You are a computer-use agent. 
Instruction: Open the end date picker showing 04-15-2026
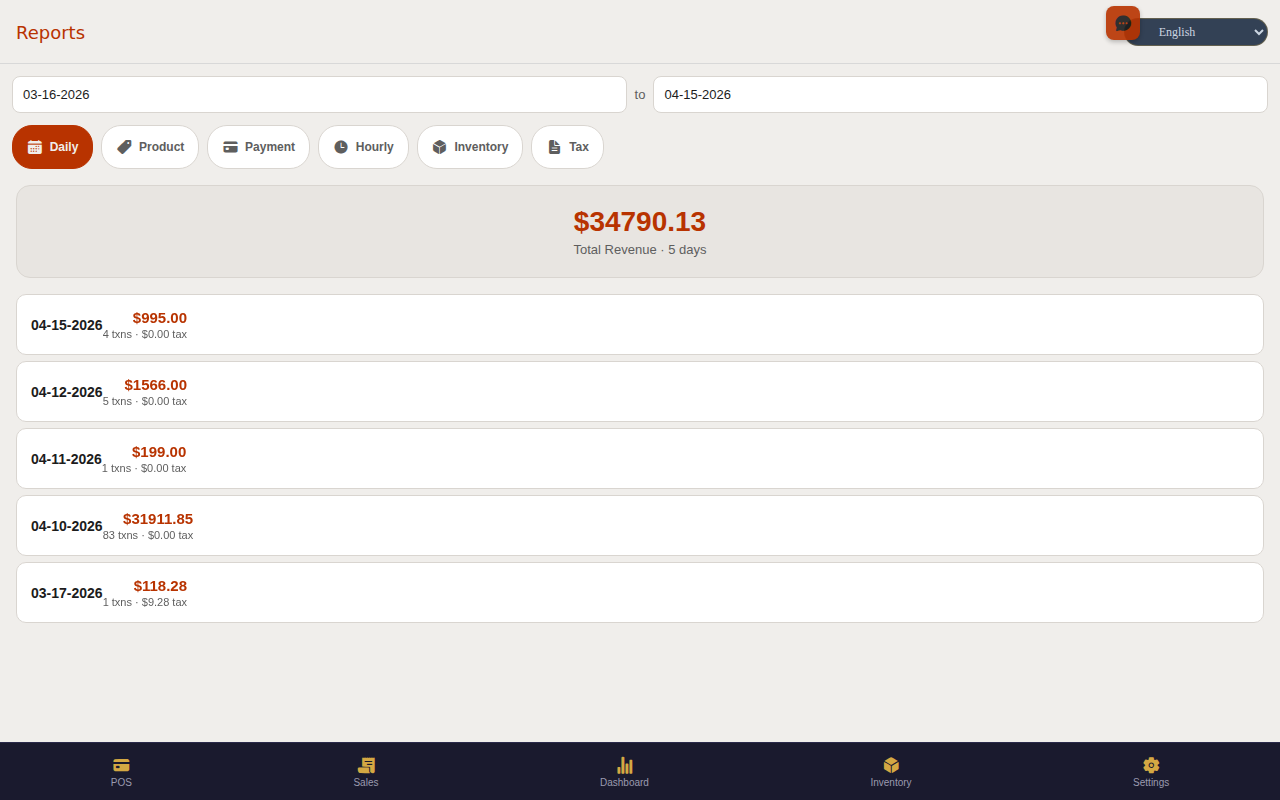tap(960, 94)
